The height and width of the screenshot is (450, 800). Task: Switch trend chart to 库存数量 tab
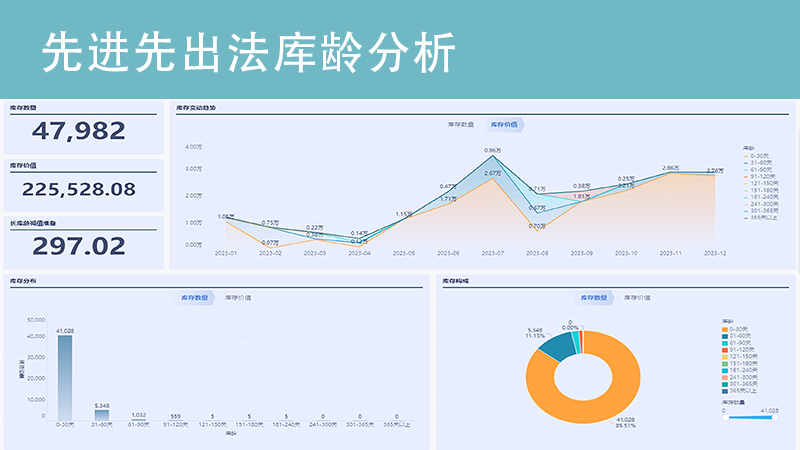pyautogui.click(x=461, y=124)
